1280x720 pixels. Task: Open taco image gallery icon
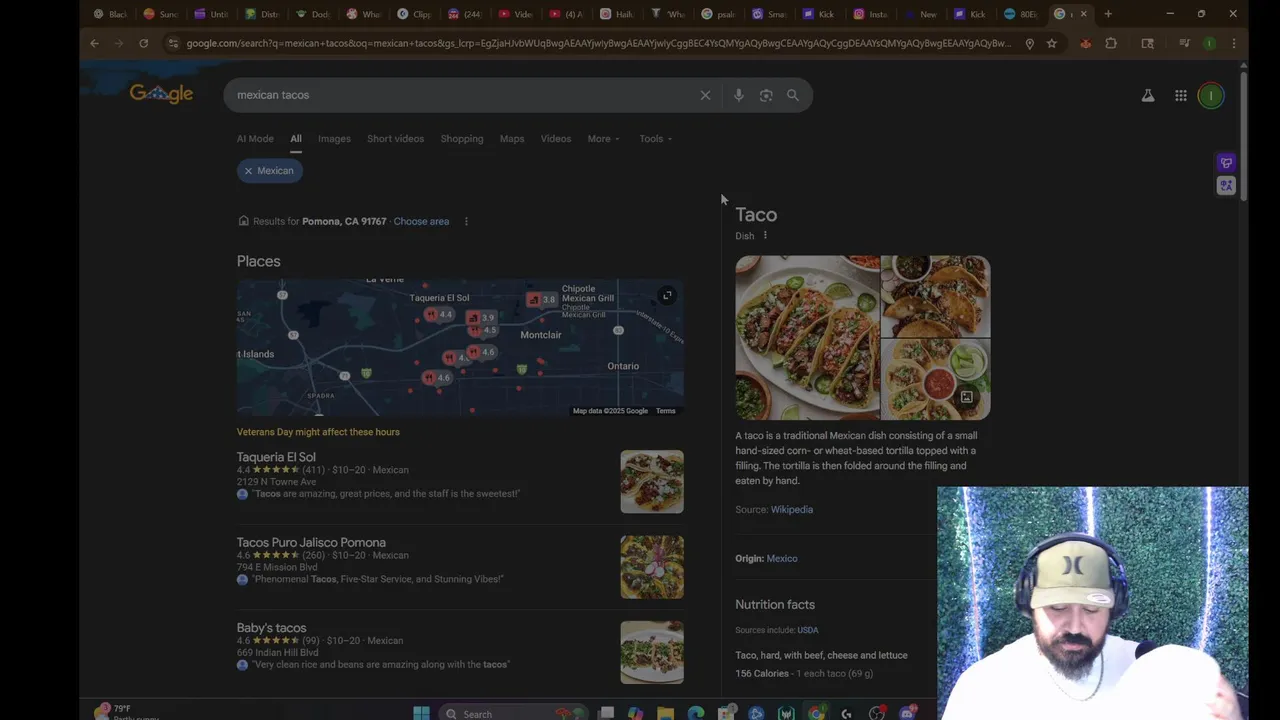click(966, 397)
